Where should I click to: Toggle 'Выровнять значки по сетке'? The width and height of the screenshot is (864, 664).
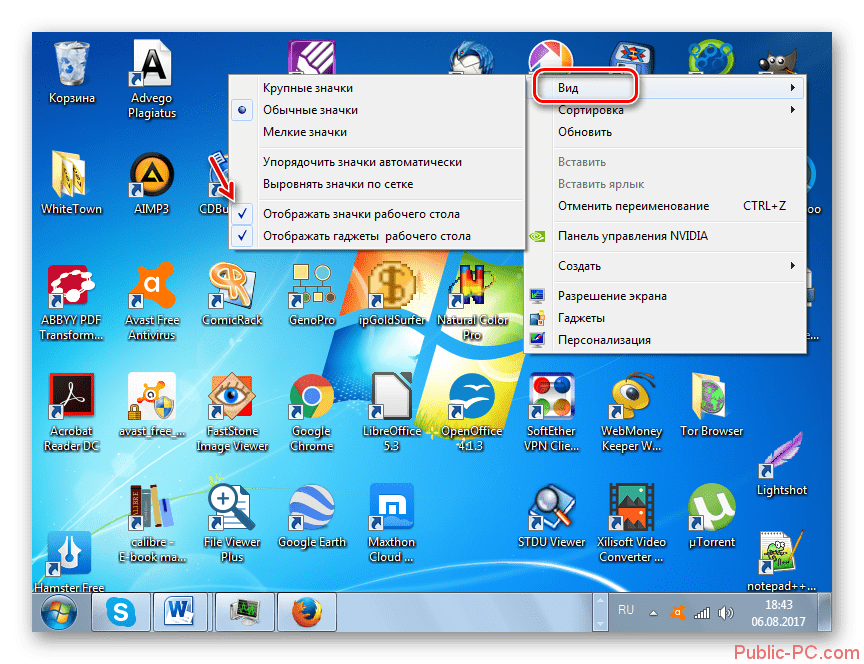(376, 184)
